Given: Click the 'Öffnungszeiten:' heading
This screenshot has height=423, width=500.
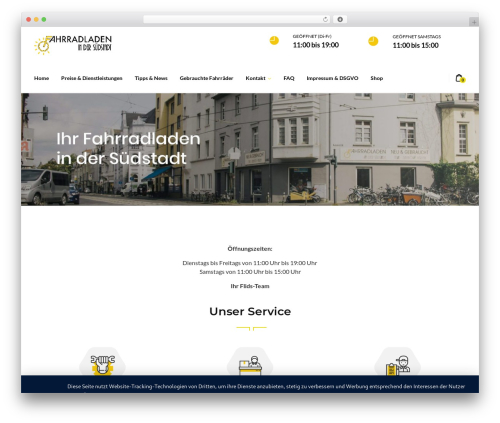Looking at the screenshot, I should point(250,249).
